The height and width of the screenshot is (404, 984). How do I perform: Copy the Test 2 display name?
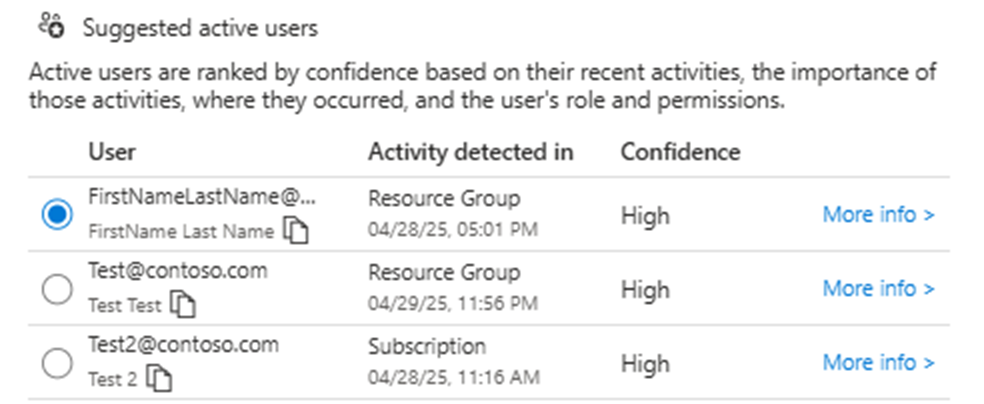159,379
